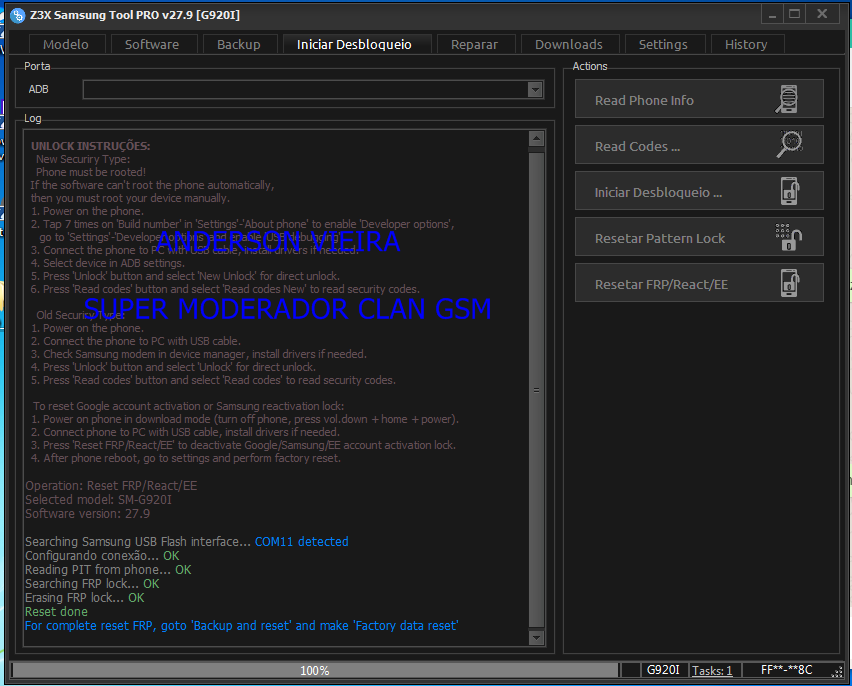Click 'Reading PIT from phone... OK' line
The image size is (852, 686).
click(x=108, y=570)
